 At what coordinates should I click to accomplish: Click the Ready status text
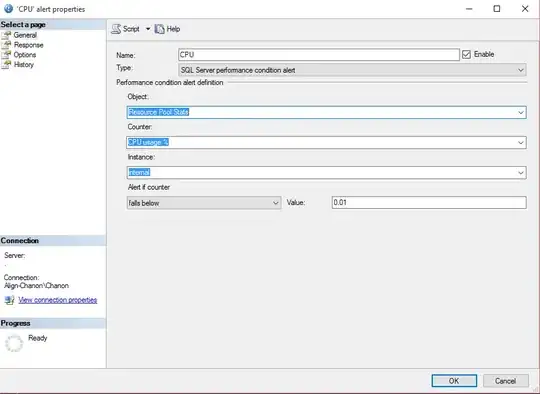point(38,338)
